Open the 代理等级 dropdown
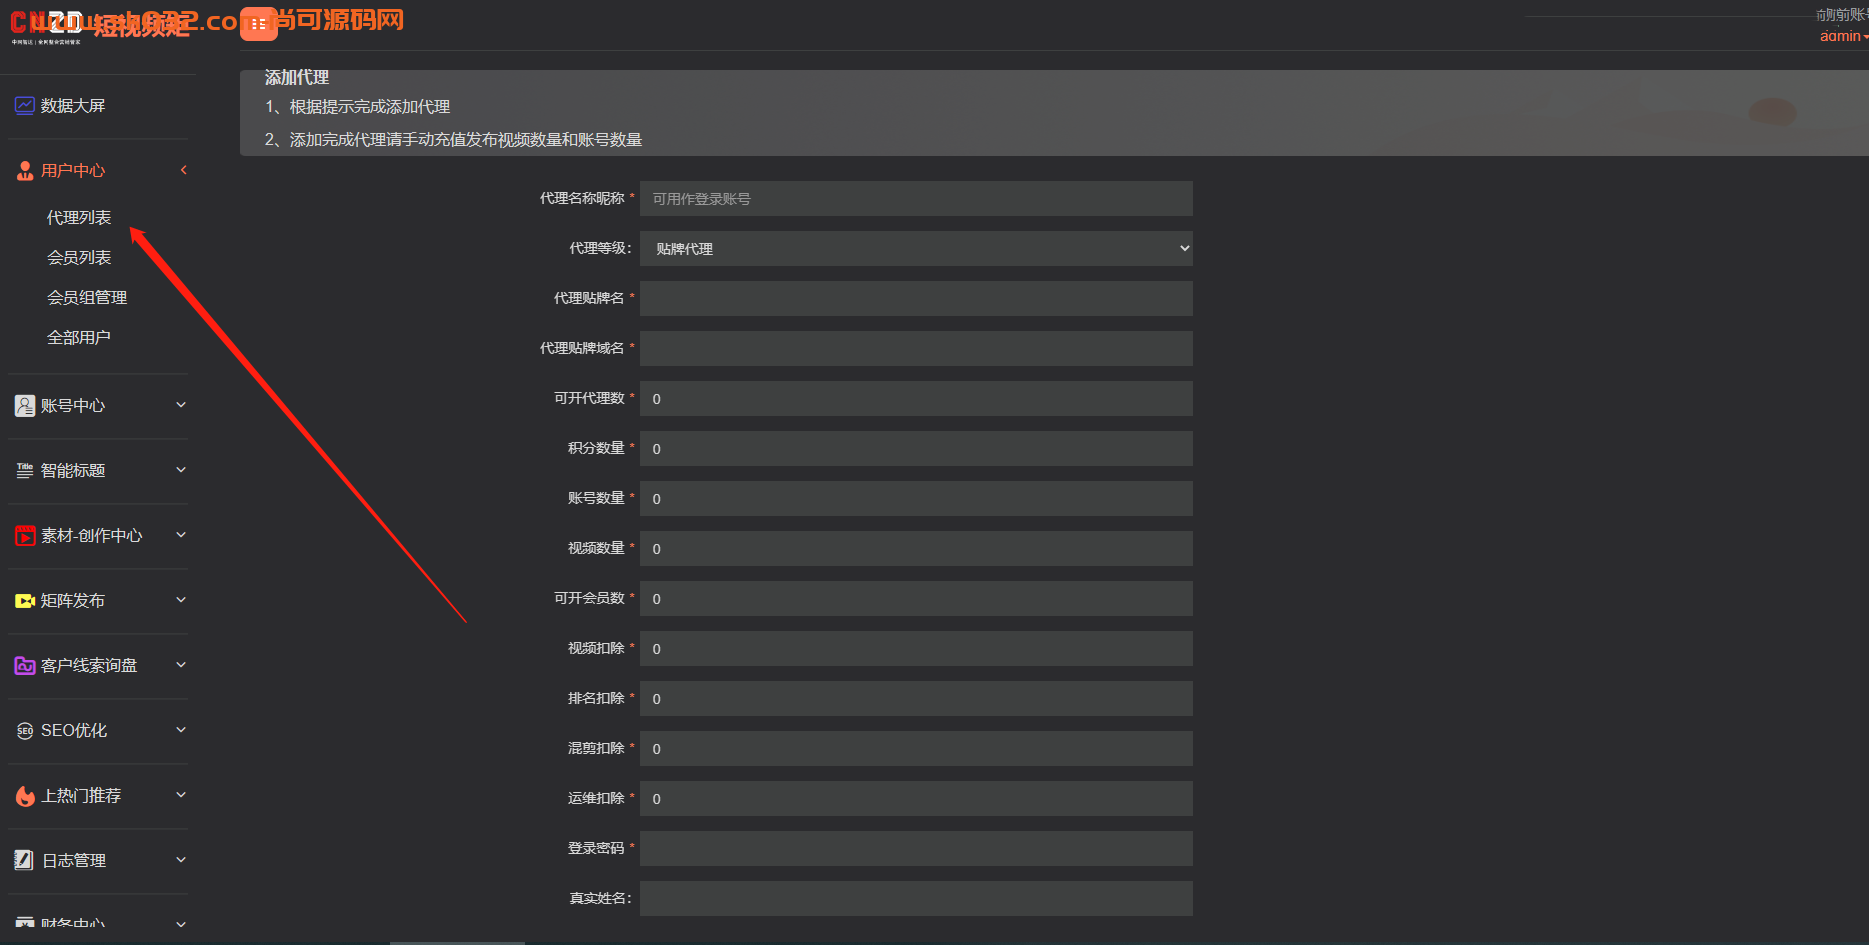The image size is (1869, 945). (x=916, y=249)
